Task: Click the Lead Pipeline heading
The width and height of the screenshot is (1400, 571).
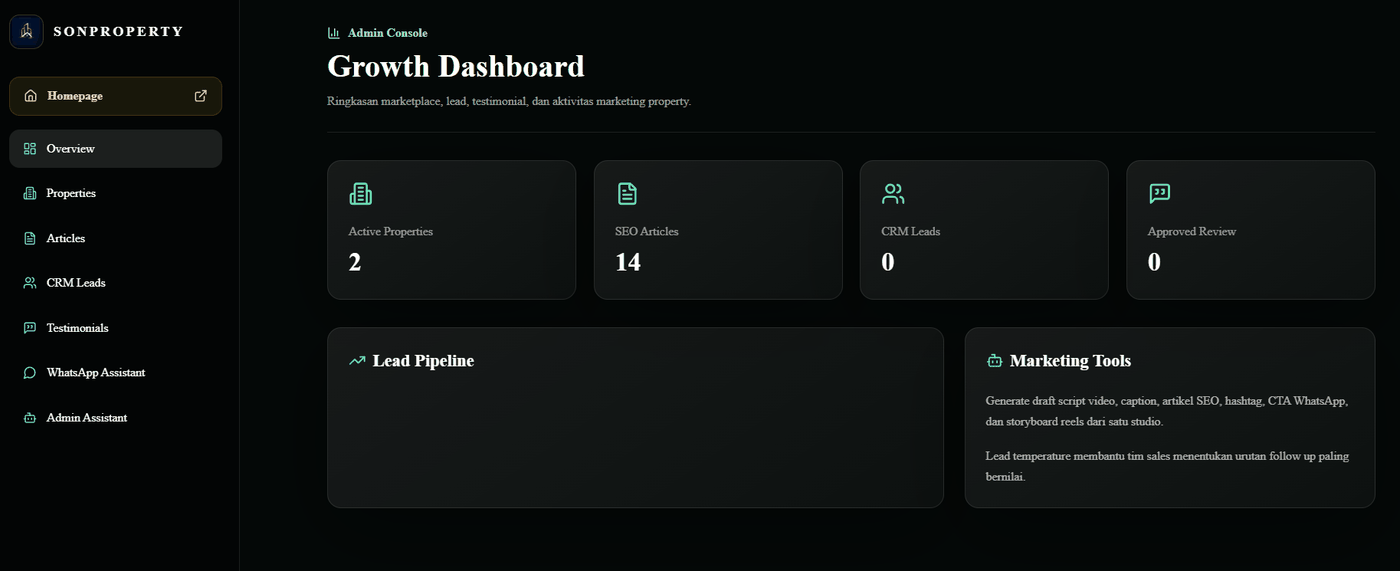Action: click(423, 361)
